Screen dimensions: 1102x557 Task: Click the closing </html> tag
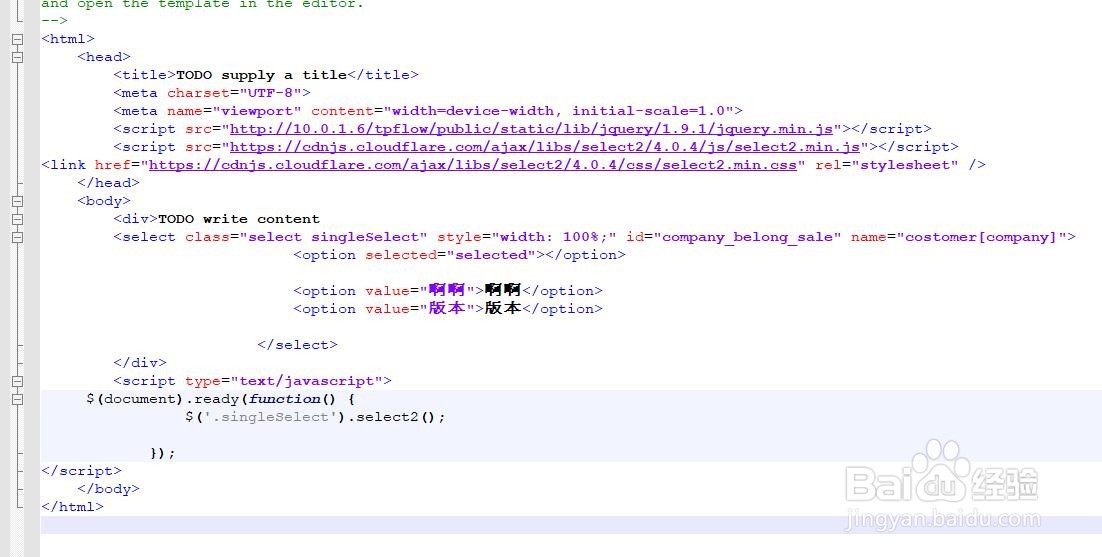[72, 506]
